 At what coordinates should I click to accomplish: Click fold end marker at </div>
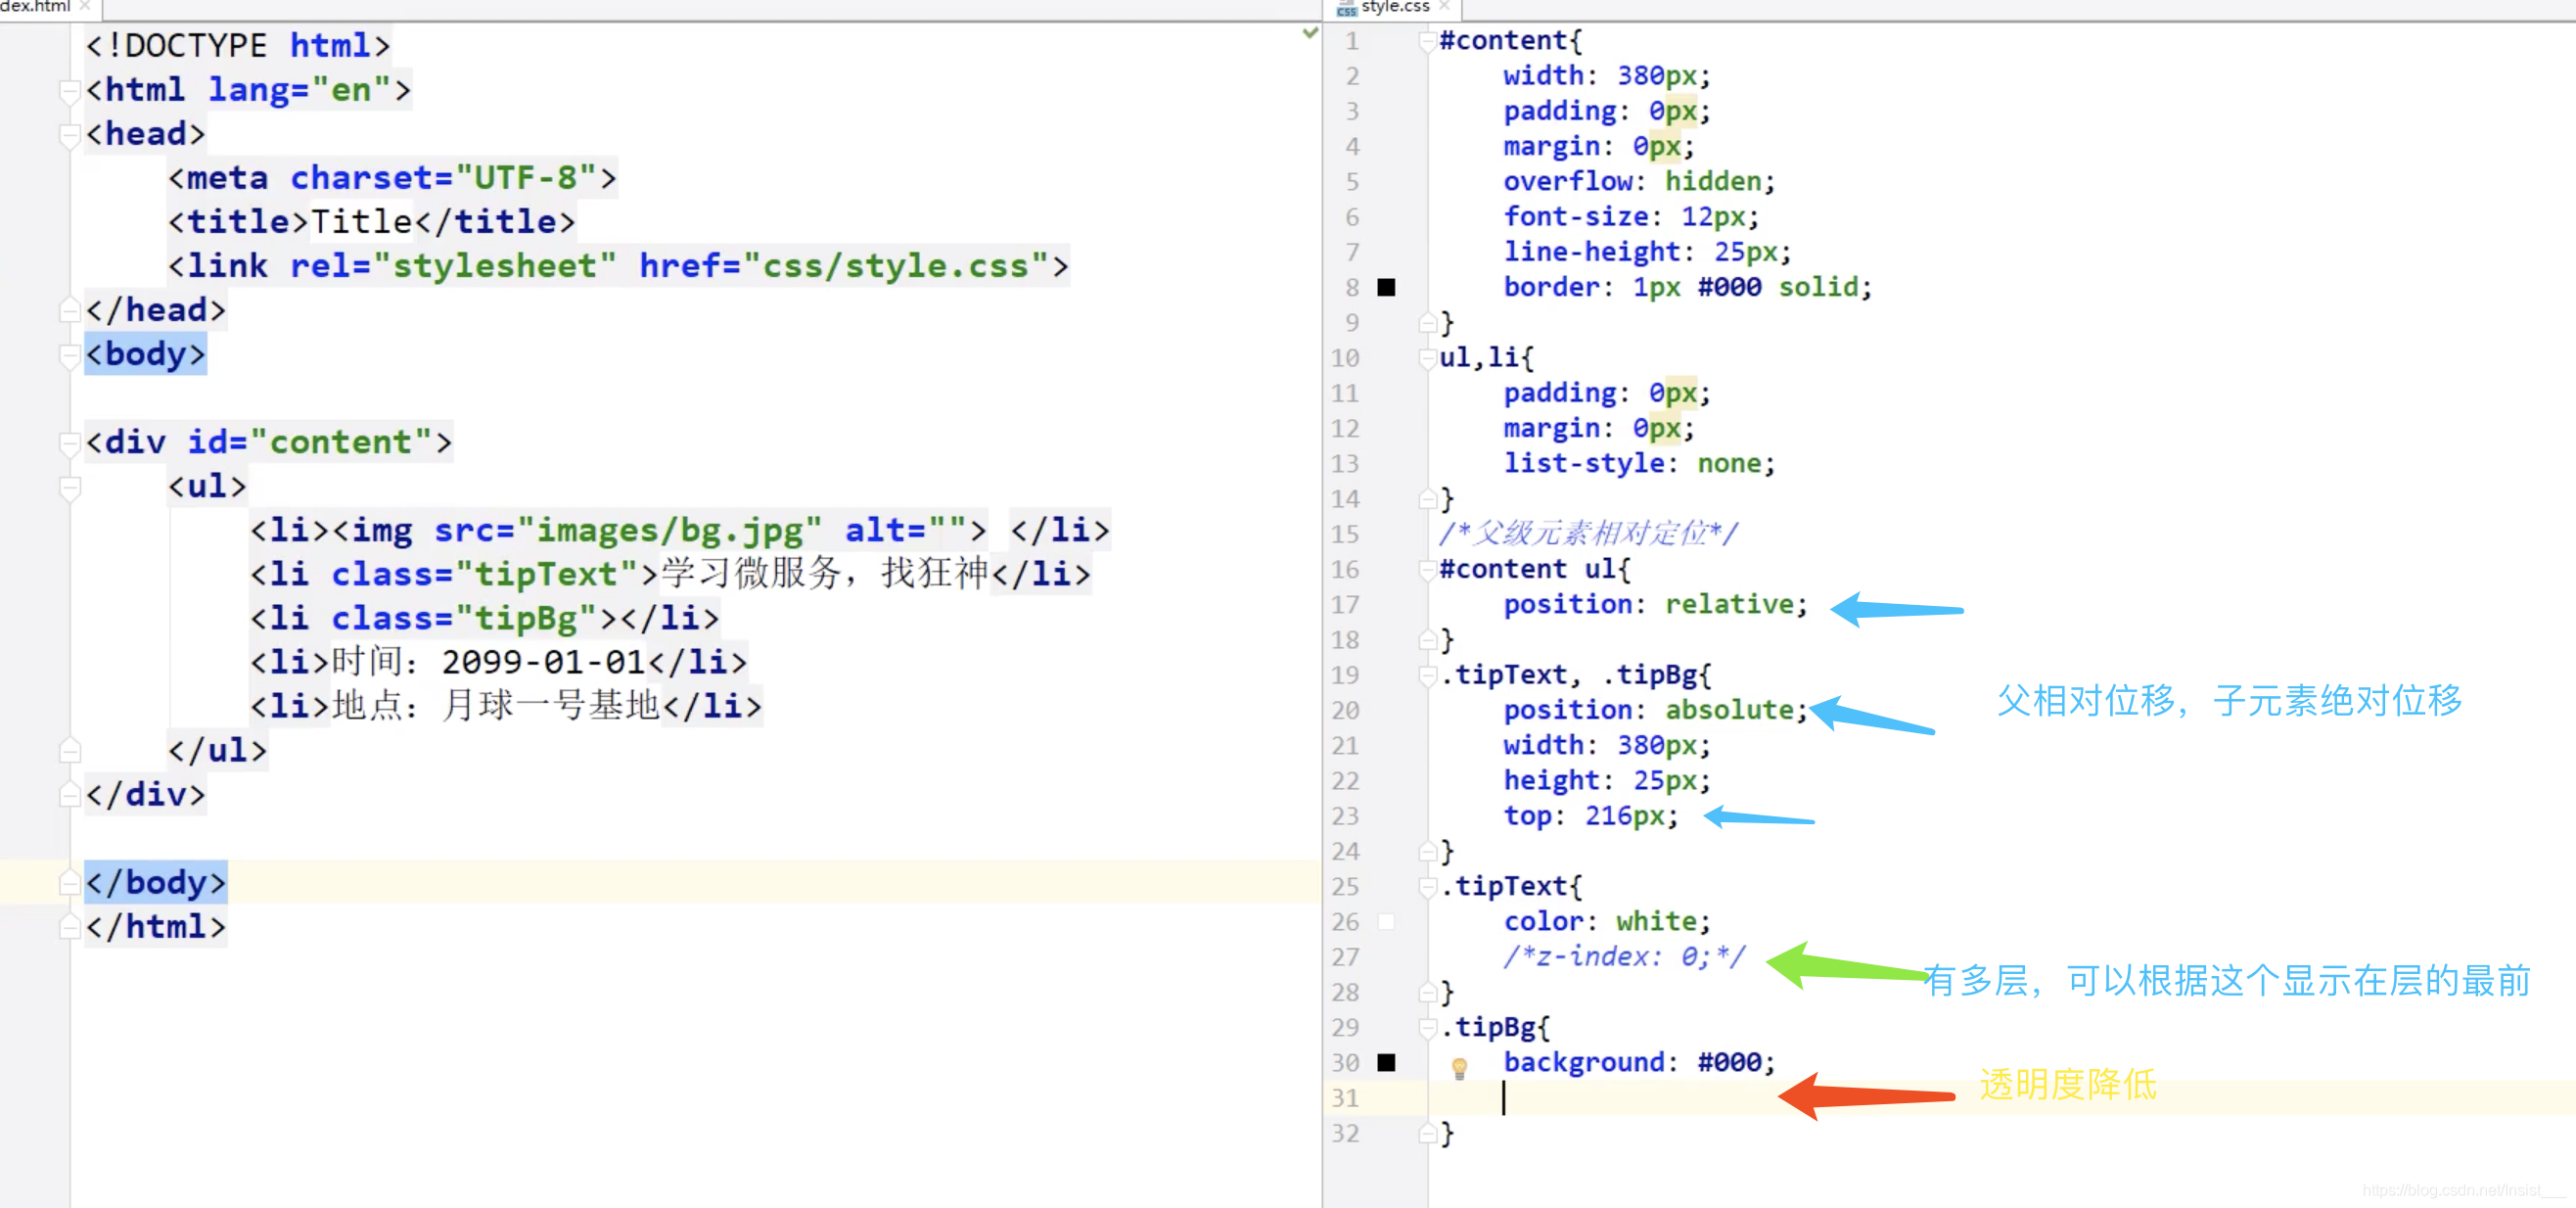point(70,794)
